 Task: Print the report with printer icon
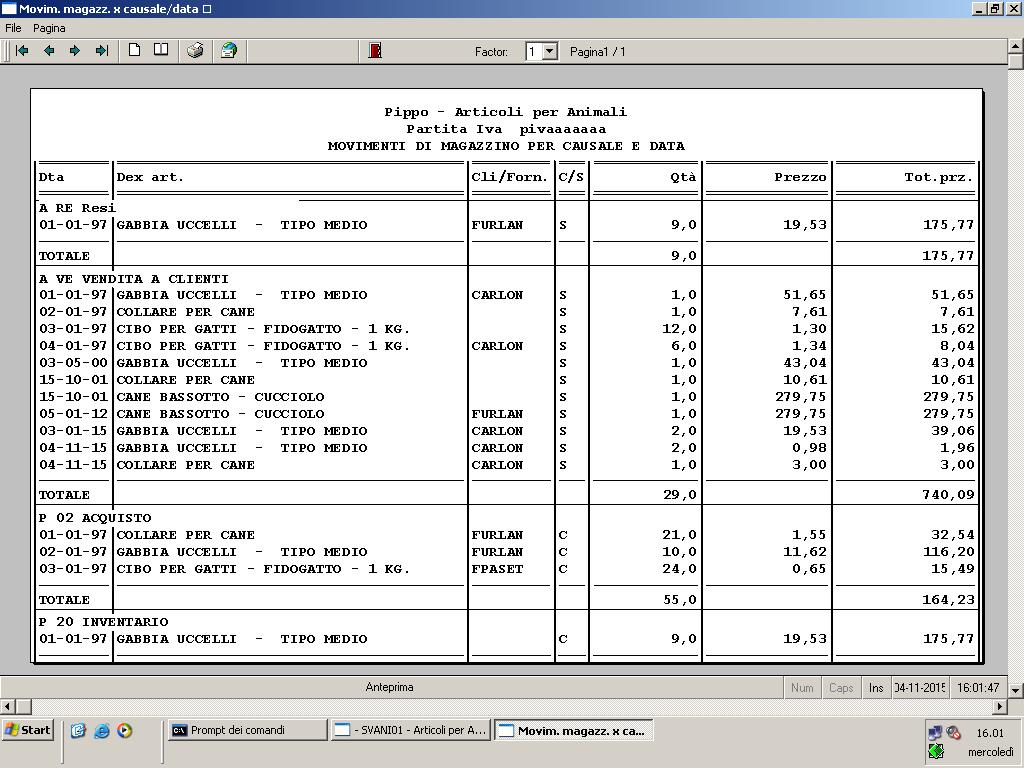pos(195,50)
